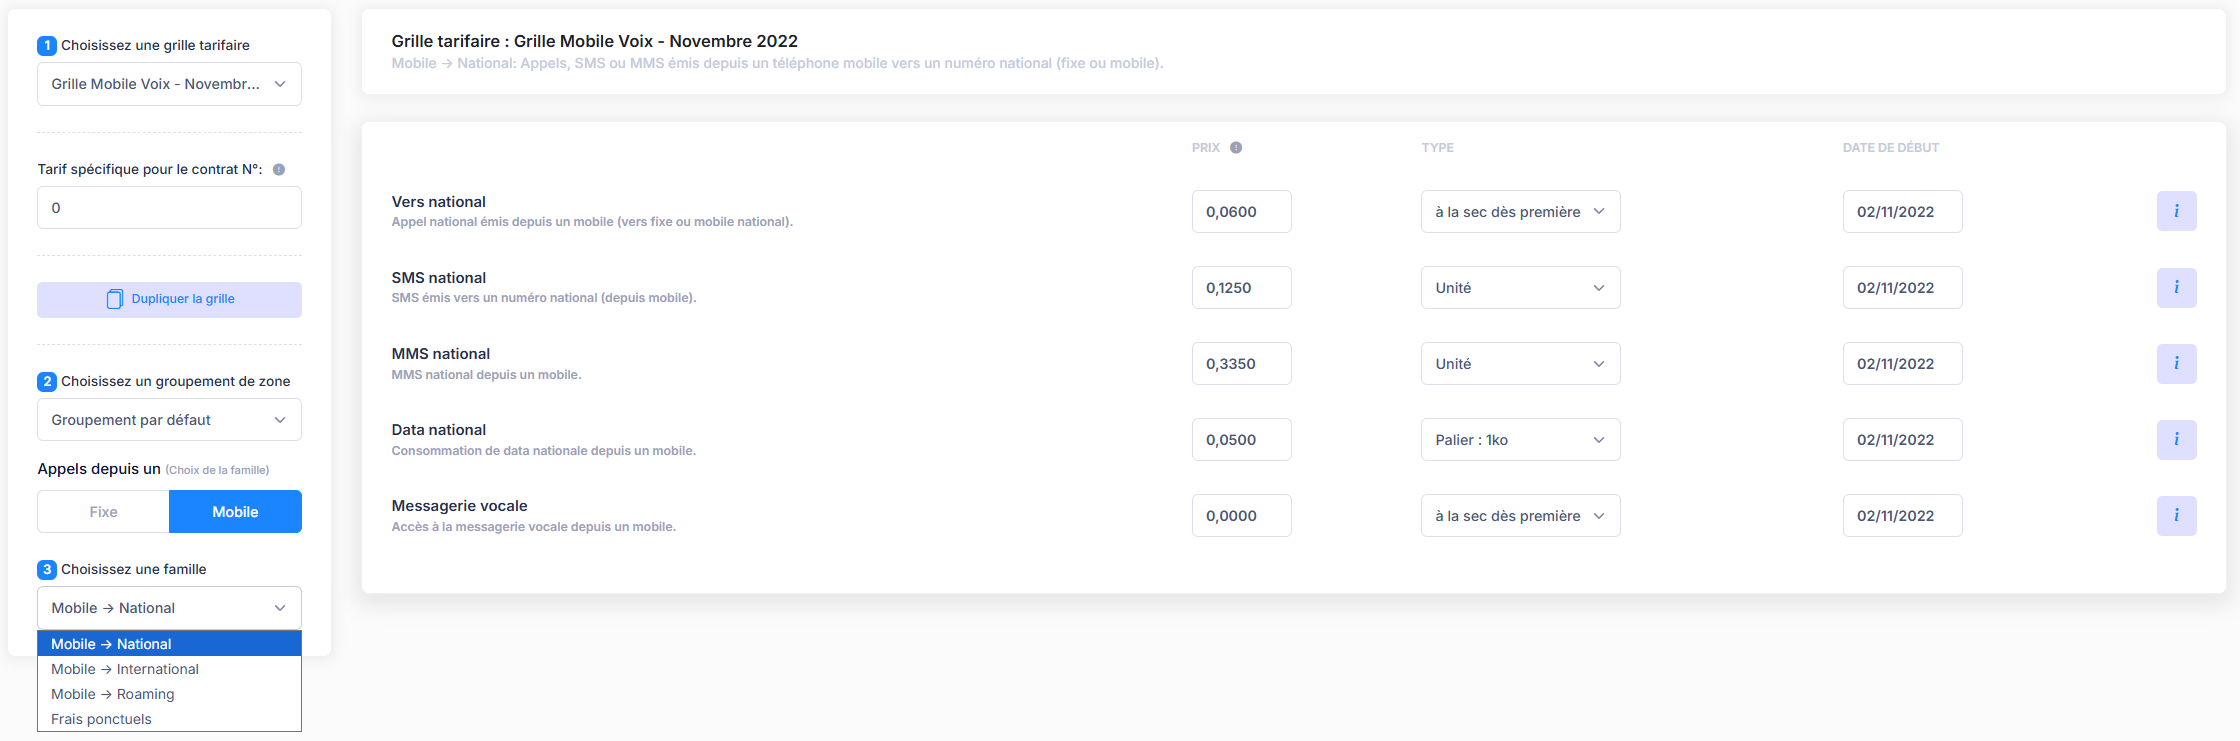Click the PRIX column help icon

(x=1236, y=147)
